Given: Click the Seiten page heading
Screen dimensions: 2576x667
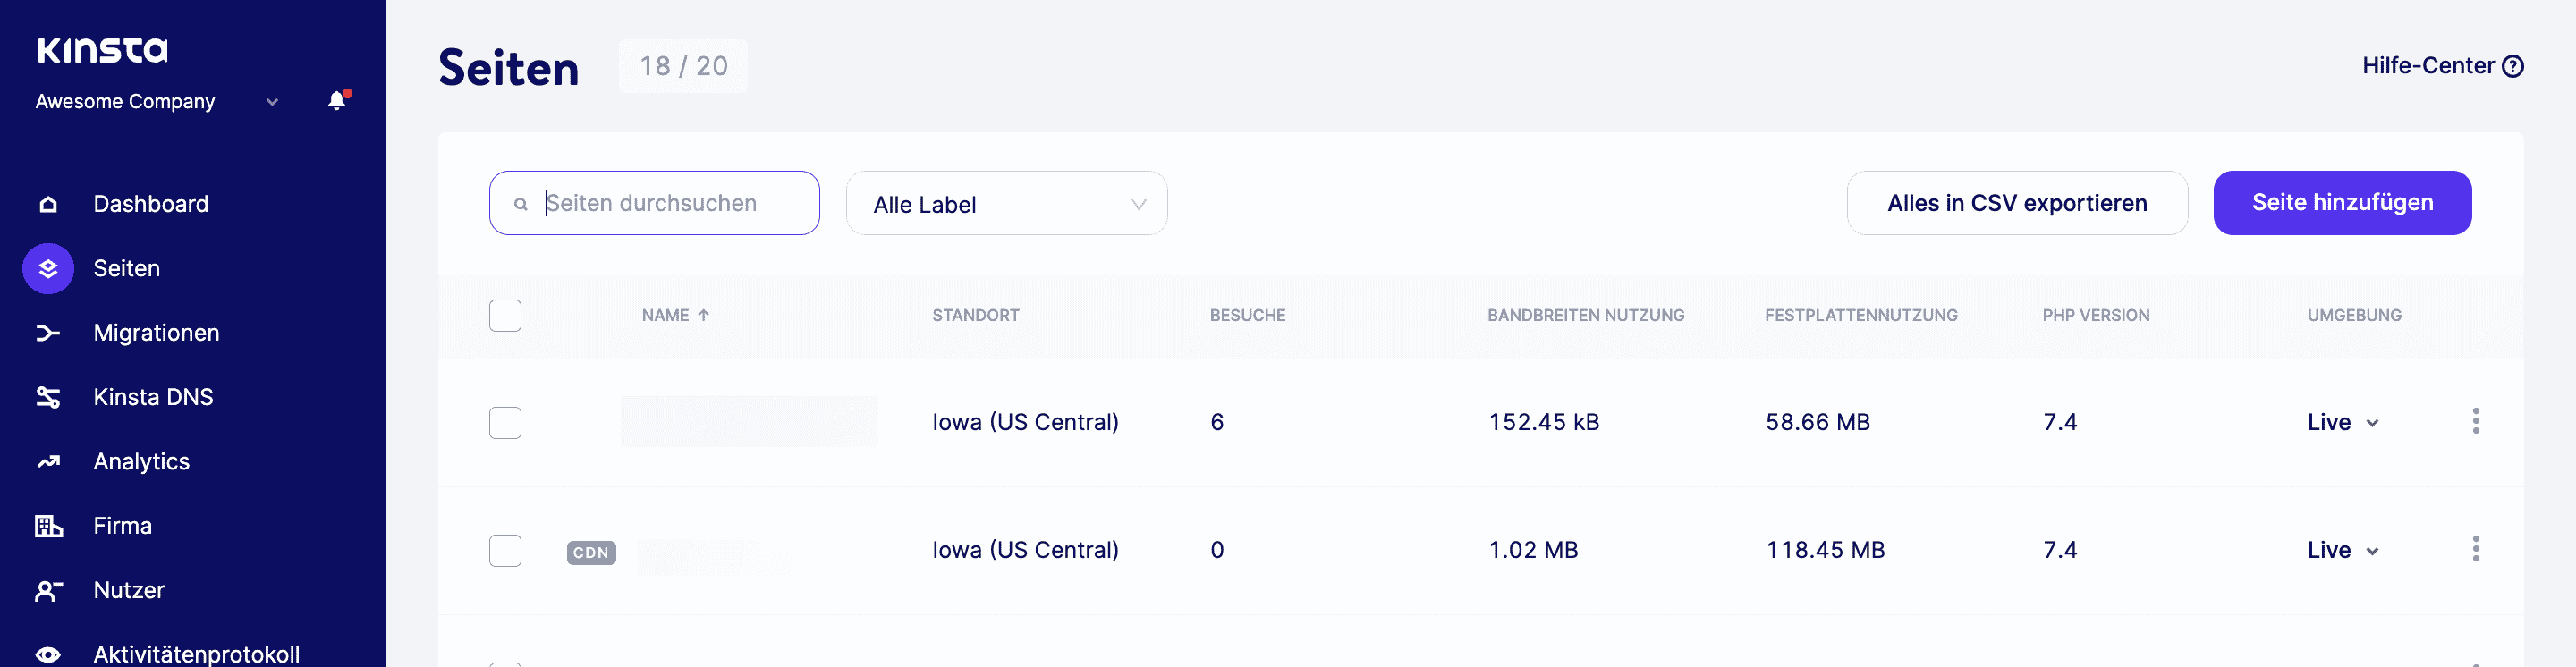Looking at the screenshot, I should coord(508,68).
